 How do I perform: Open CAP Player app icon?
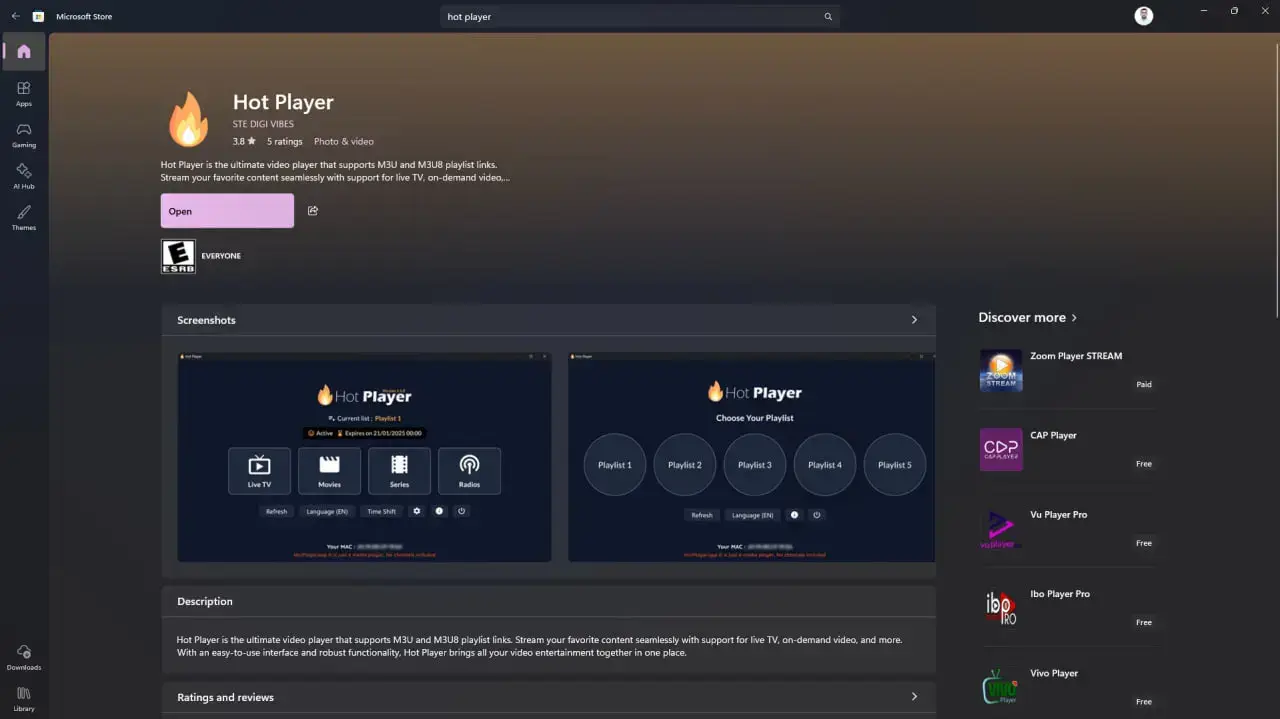[1001, 449]
